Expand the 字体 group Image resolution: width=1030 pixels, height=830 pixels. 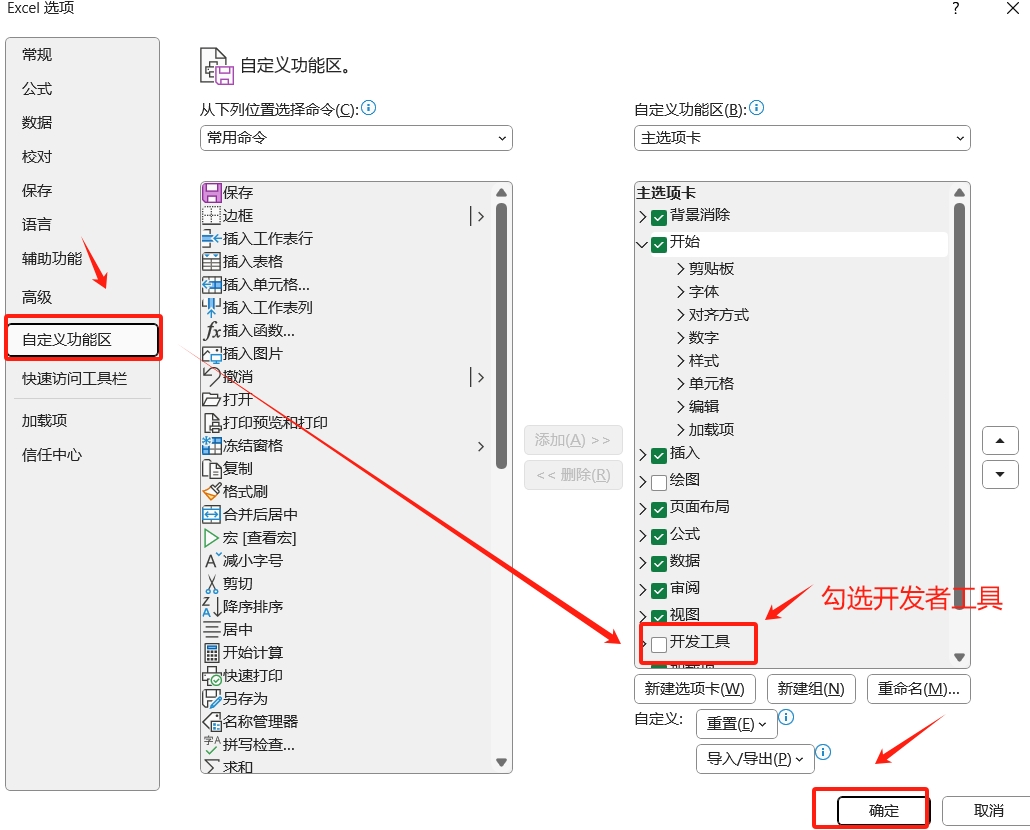(681, 292)
